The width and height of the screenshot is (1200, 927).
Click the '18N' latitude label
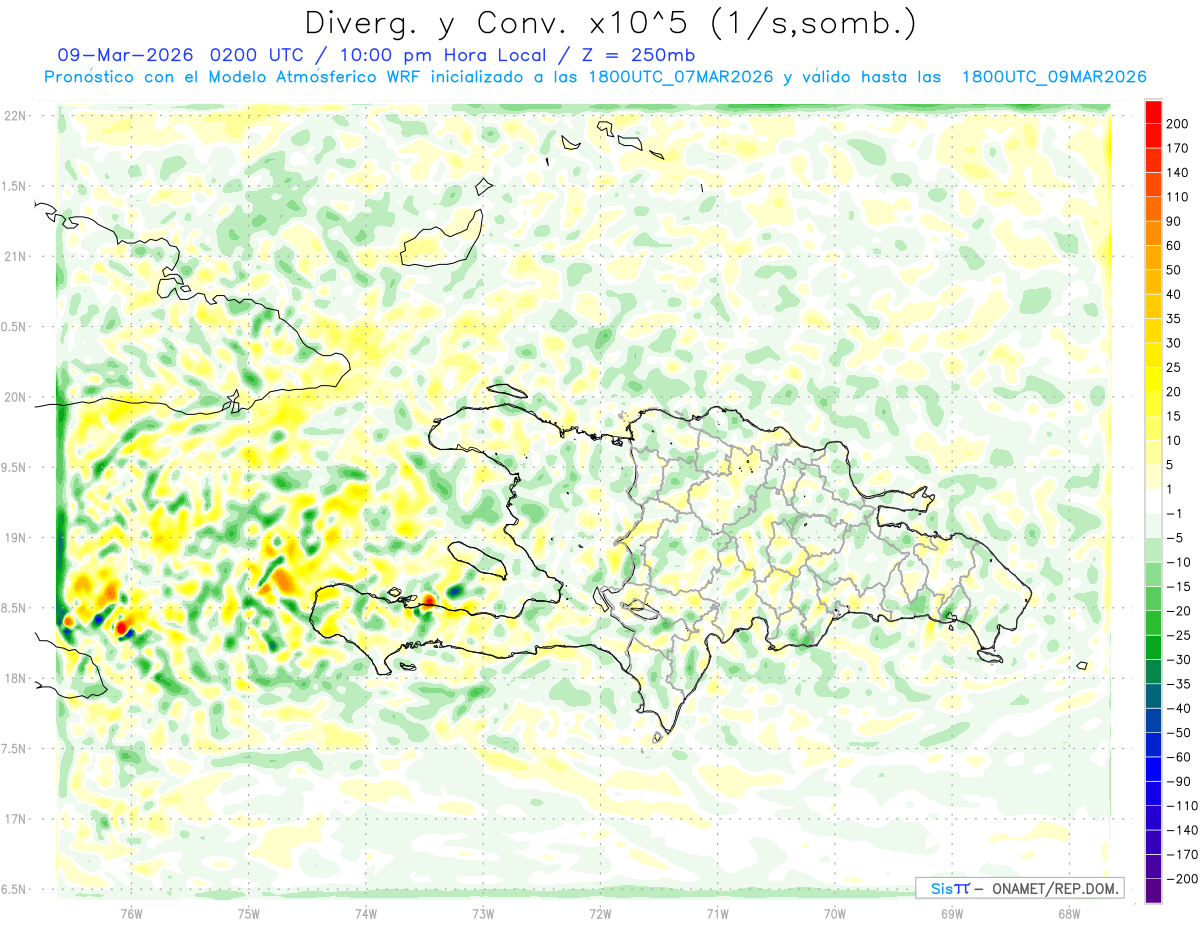click(14, 678)
